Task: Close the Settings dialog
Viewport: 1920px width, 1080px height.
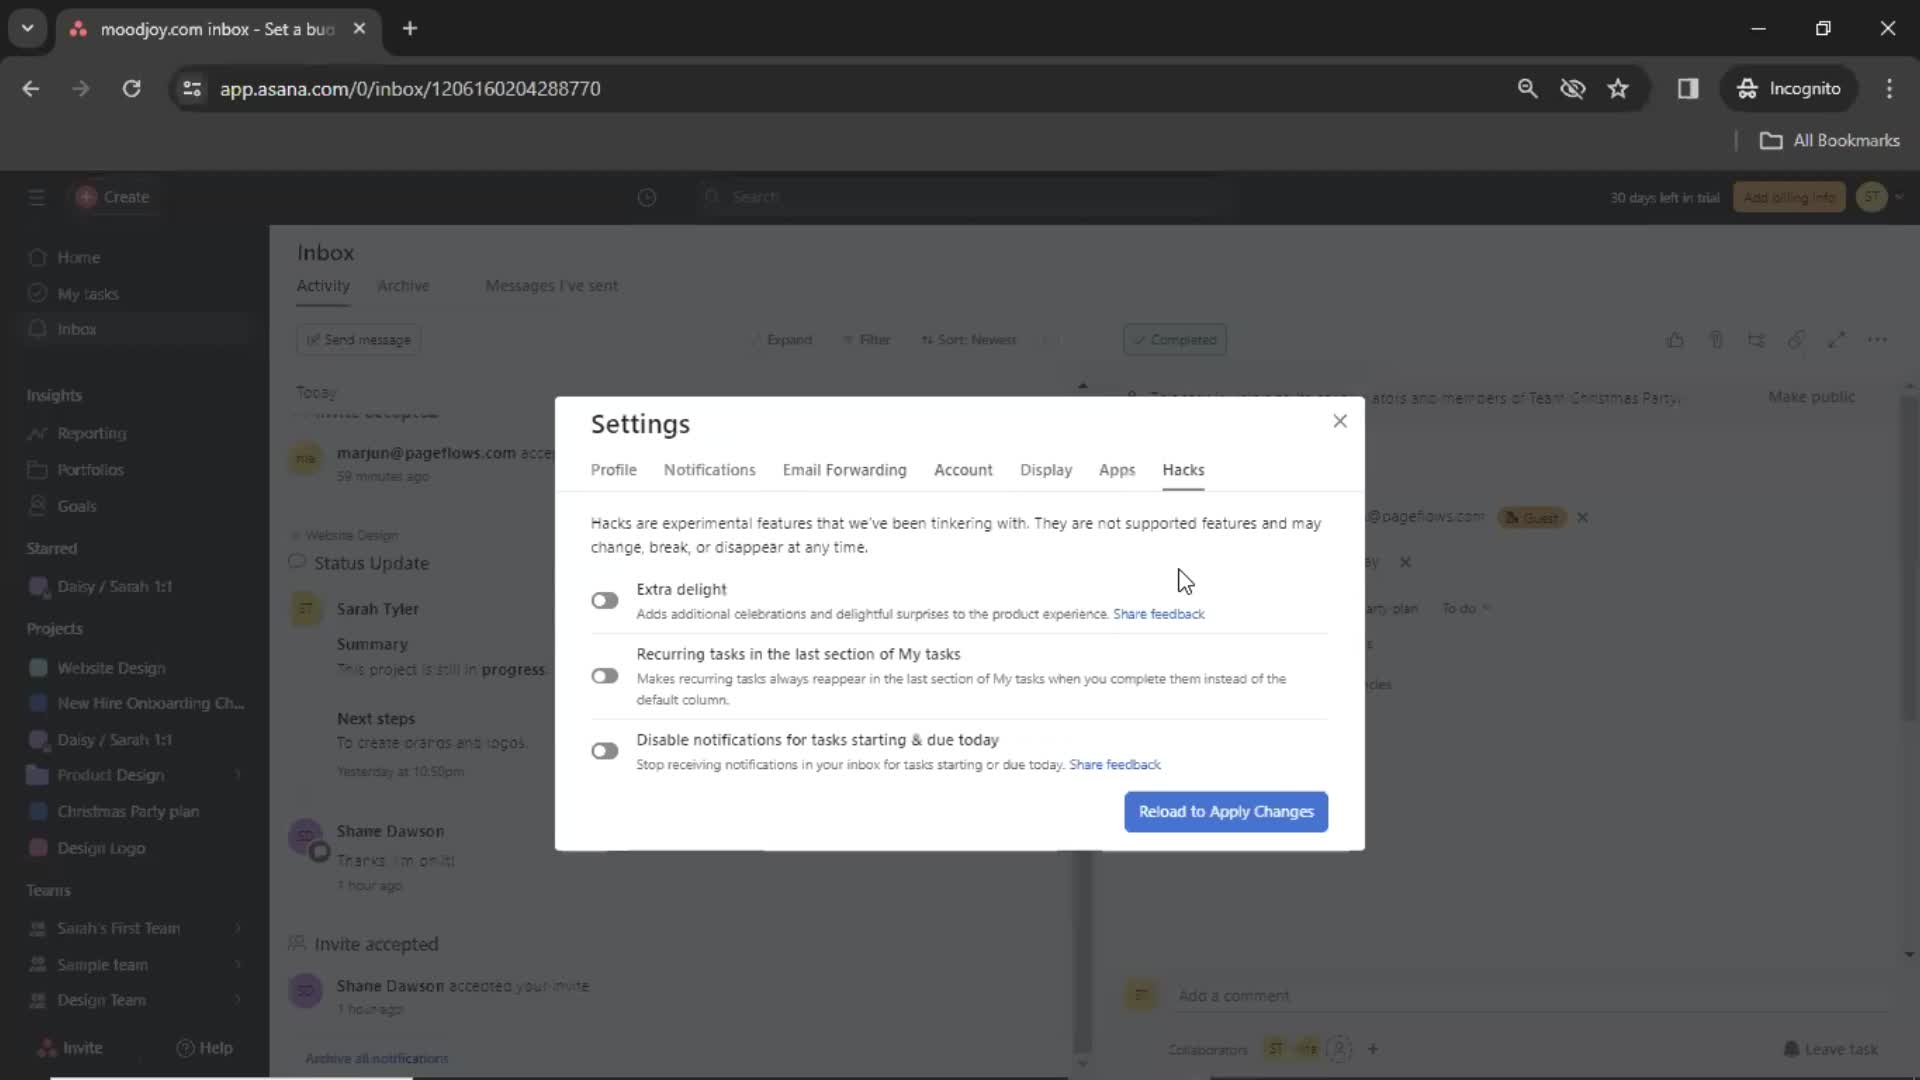Action: (x=1340, y=421)
